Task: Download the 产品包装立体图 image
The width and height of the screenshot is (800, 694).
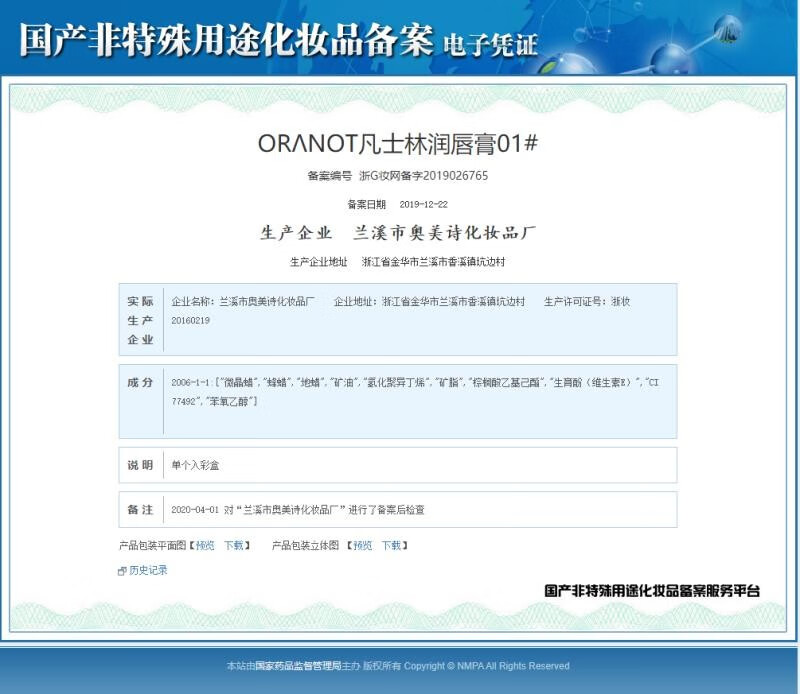Action: (392, 546)
